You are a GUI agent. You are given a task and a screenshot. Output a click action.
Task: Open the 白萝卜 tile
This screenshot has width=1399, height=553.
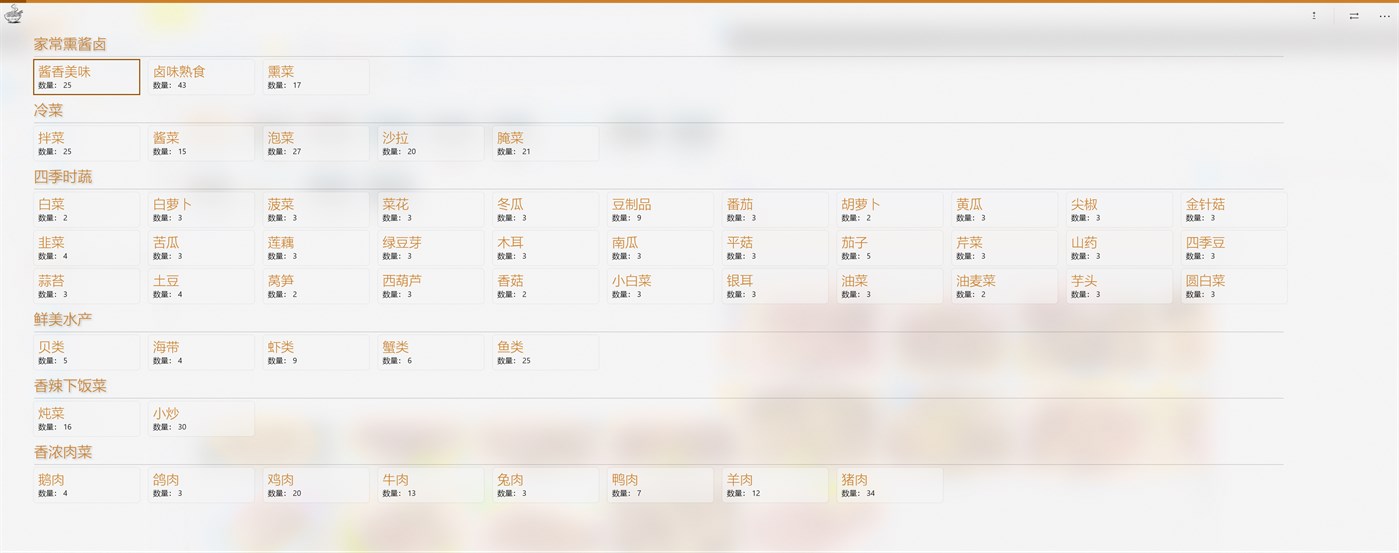(201, 209)
